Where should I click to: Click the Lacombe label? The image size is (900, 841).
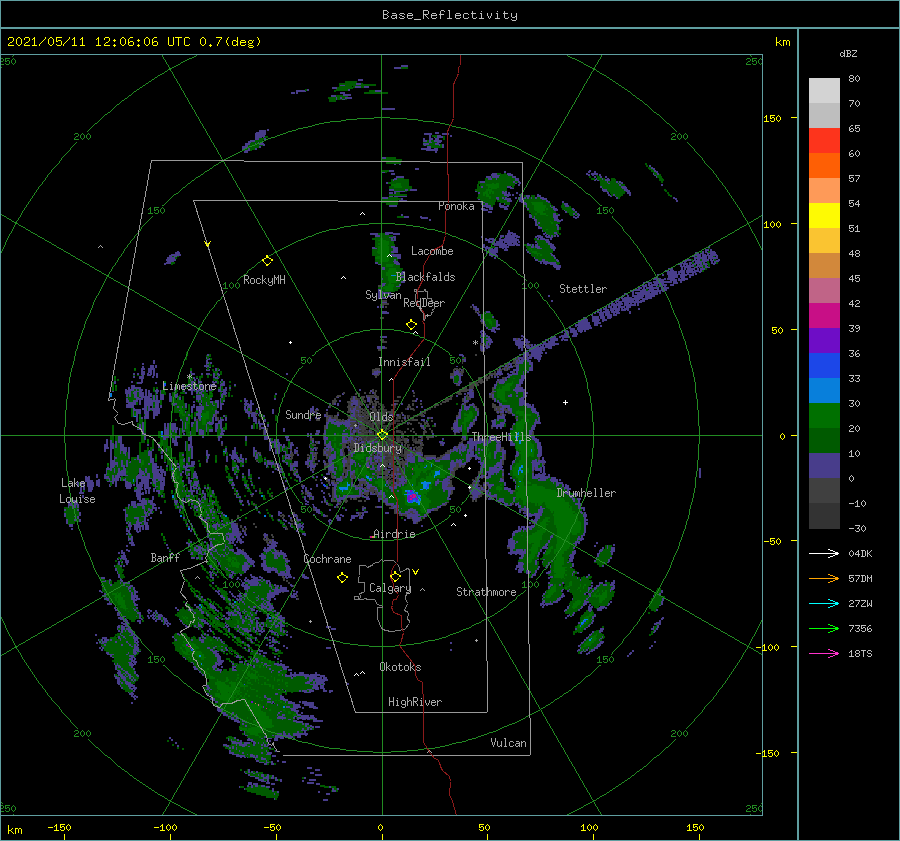click(432, 251)
